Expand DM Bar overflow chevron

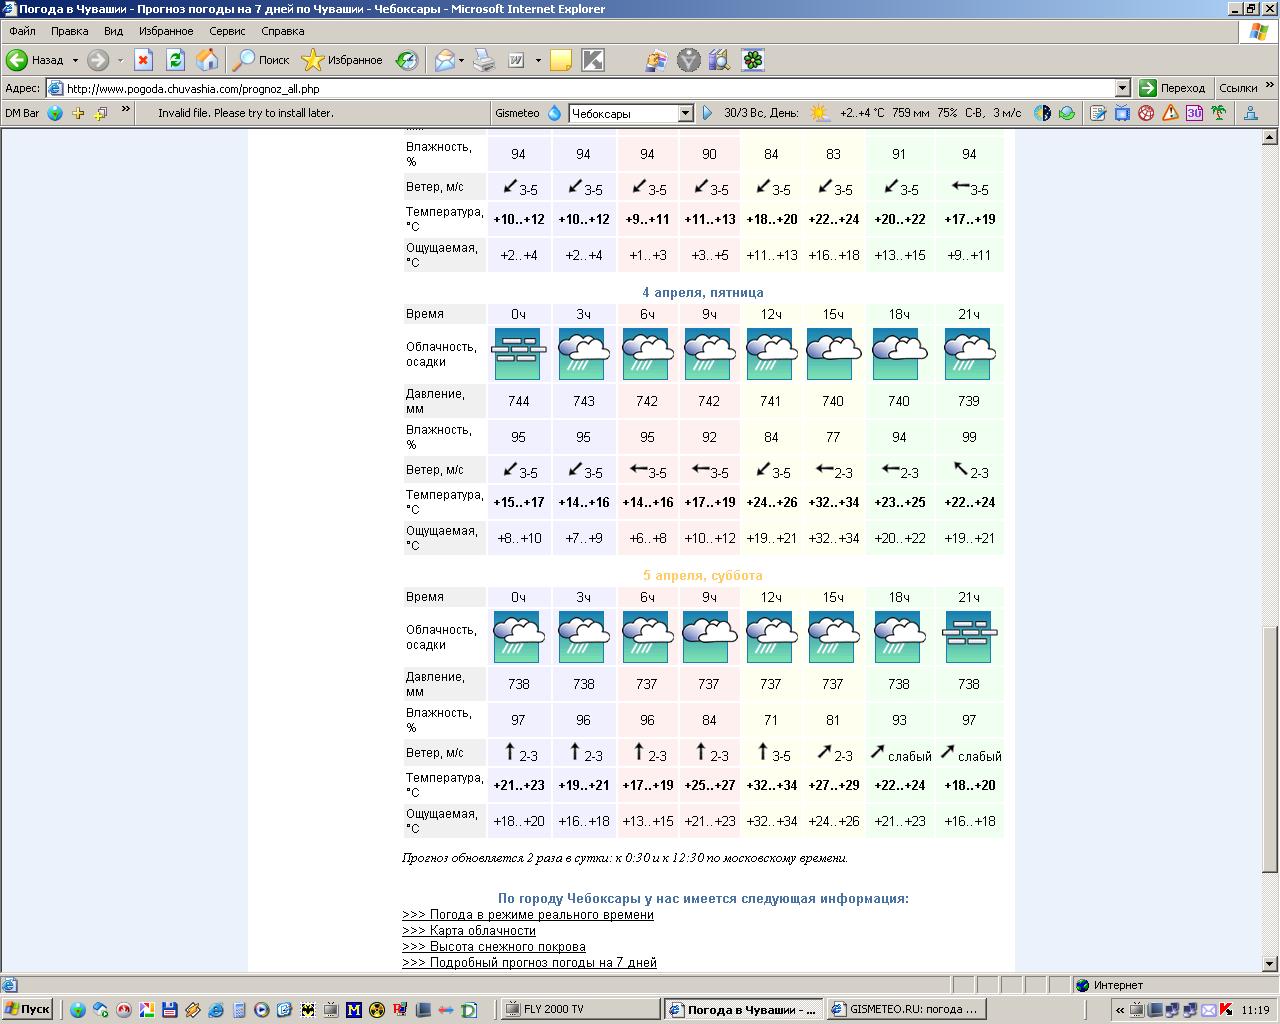point(125,111)
